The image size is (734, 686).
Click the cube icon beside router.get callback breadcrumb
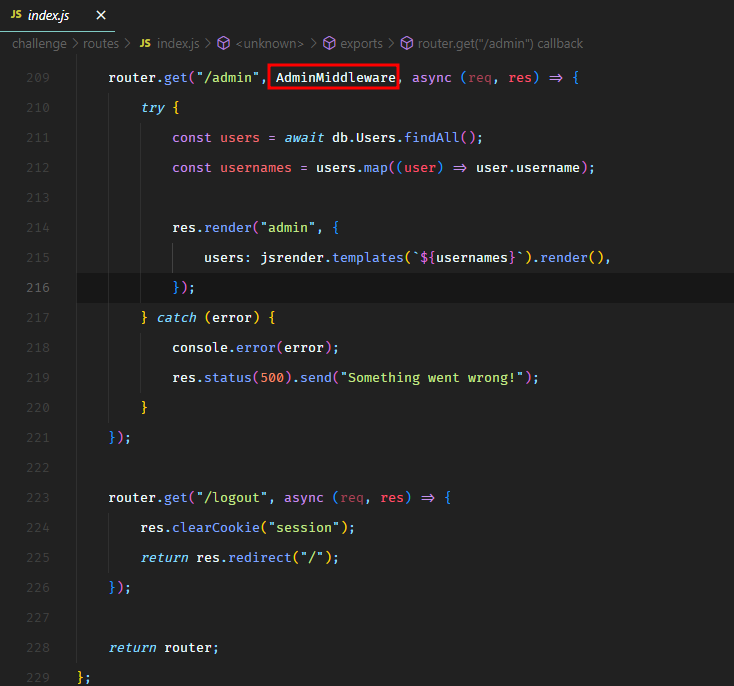click(407, 44)
